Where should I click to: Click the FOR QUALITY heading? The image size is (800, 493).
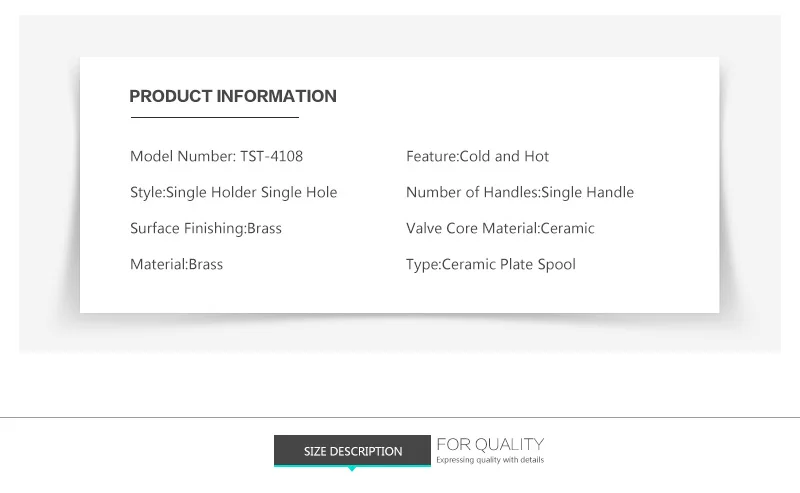click(490, 445)
